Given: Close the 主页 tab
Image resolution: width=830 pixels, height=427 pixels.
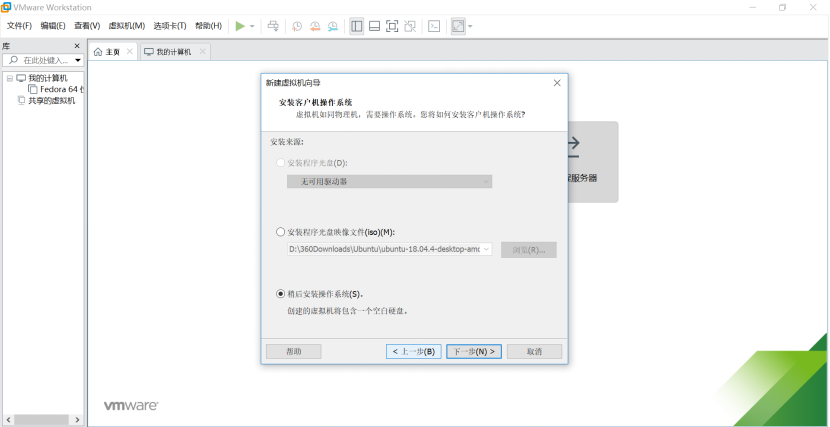Looking at the screenshot, I should (130, 51).
